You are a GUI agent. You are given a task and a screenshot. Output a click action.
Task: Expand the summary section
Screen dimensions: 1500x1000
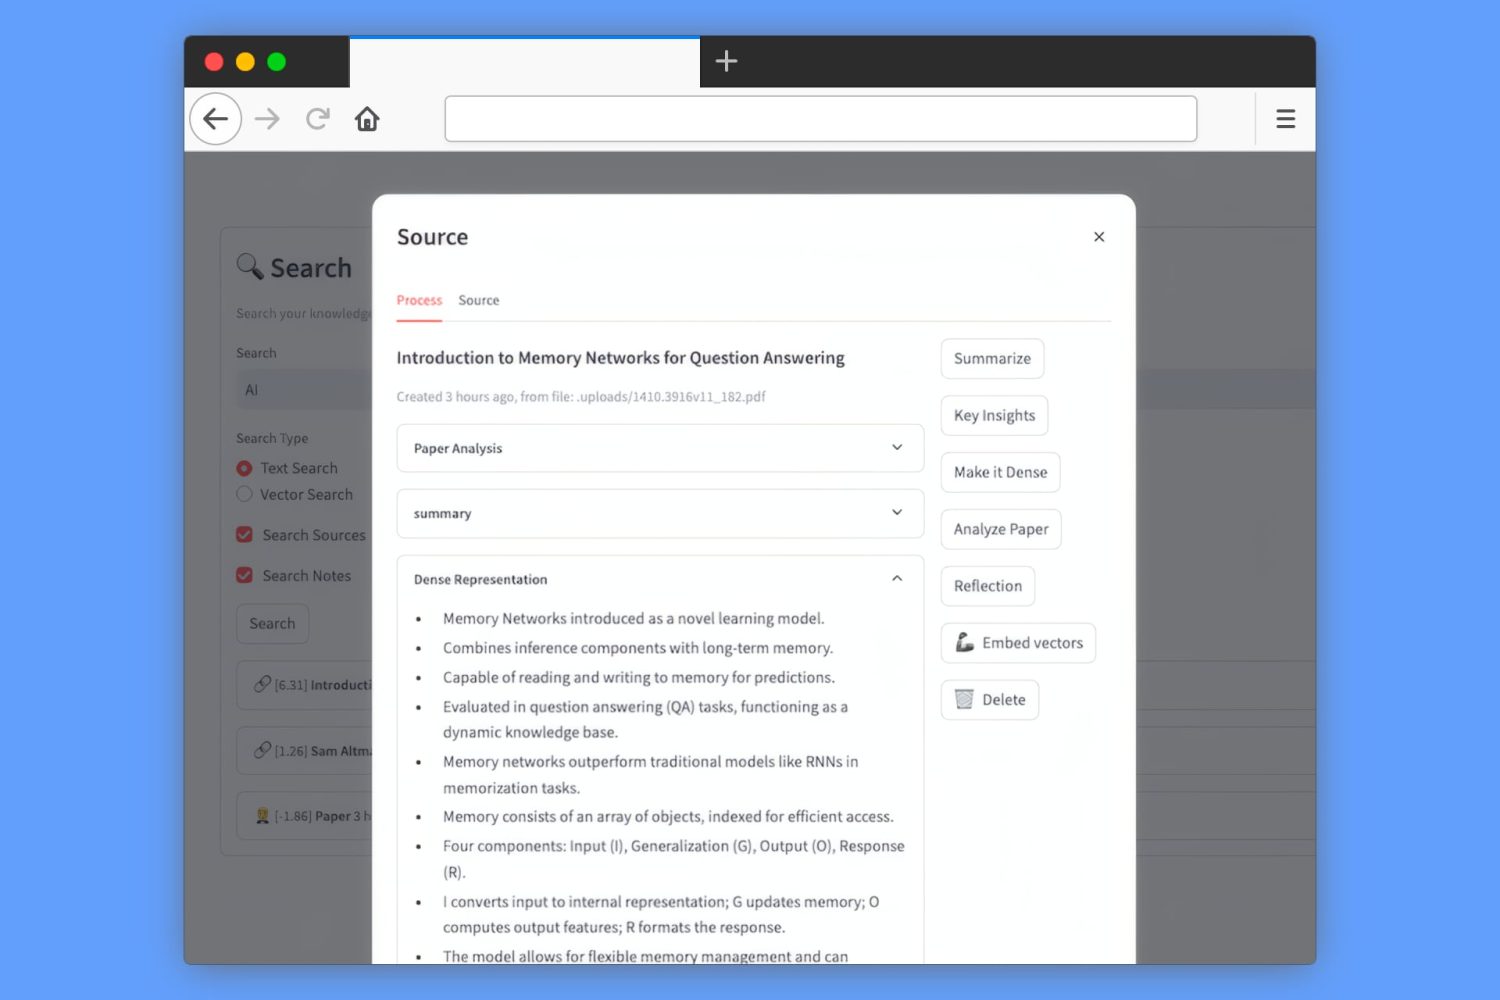click(660, 513)
